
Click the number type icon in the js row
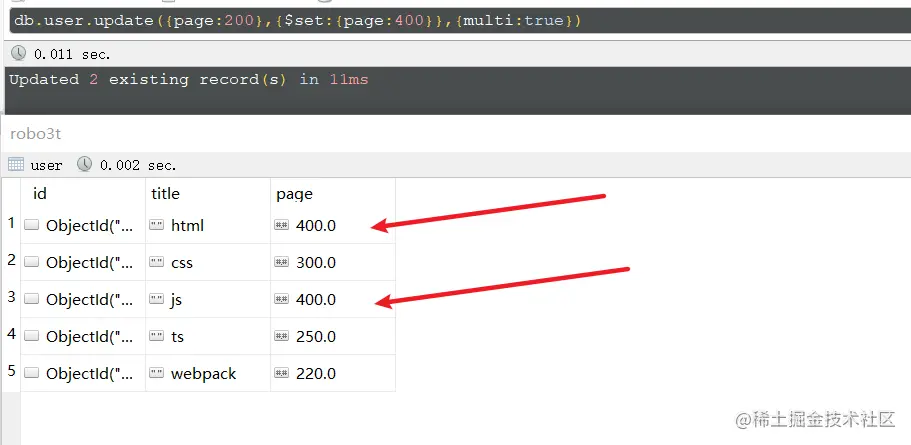tap(282, 299)
